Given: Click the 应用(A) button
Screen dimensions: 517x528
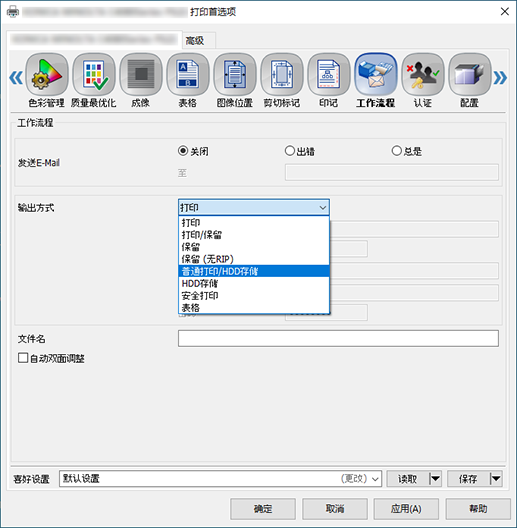Looking at the screenshot, I should pyautogui.click(x=406, y=509).
